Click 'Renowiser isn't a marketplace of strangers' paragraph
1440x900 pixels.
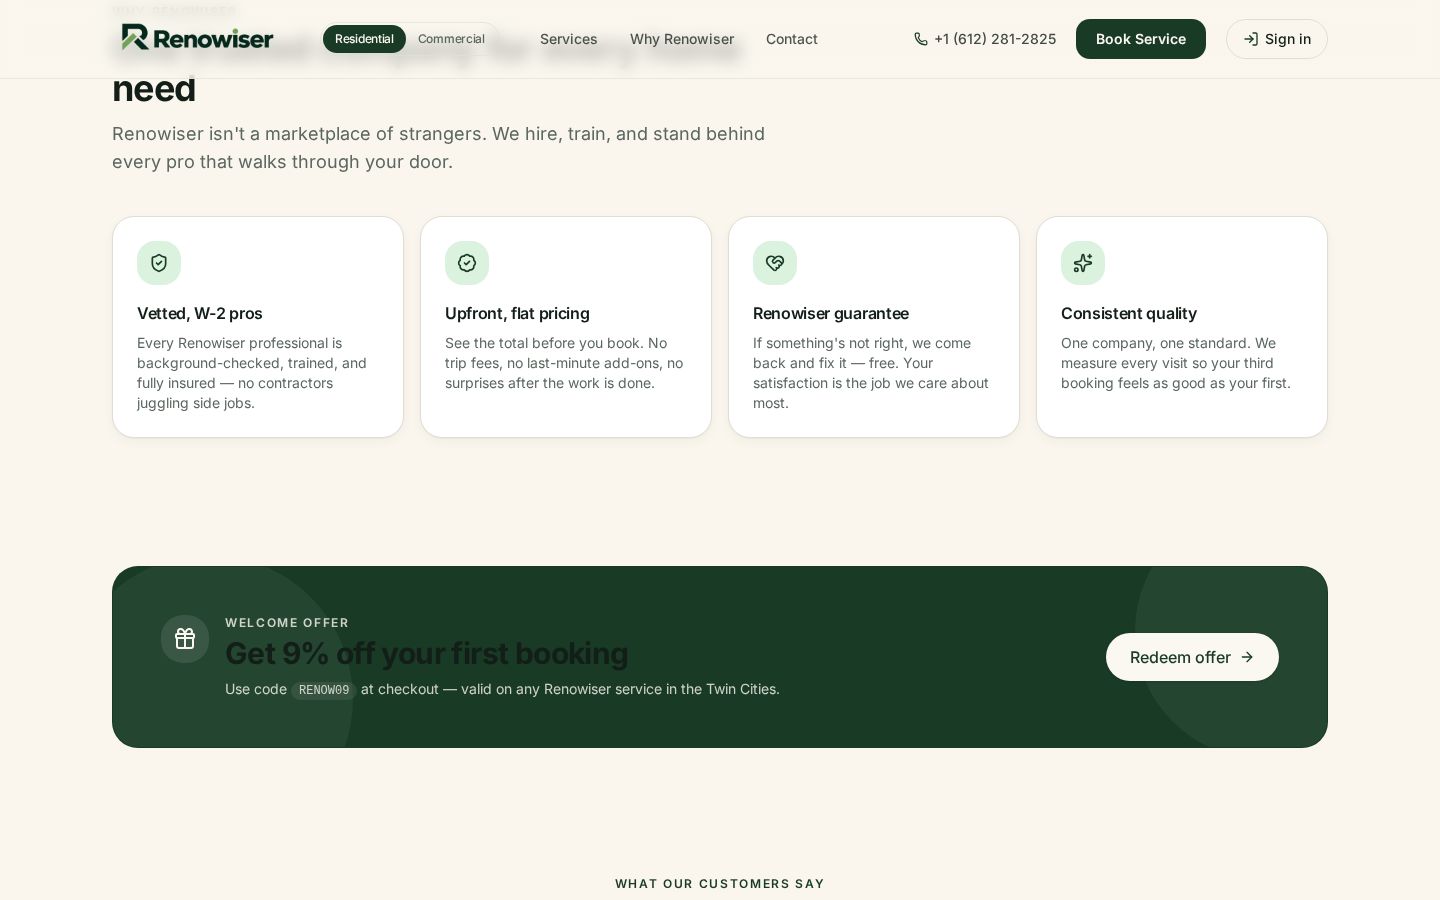tap(439, 148)
